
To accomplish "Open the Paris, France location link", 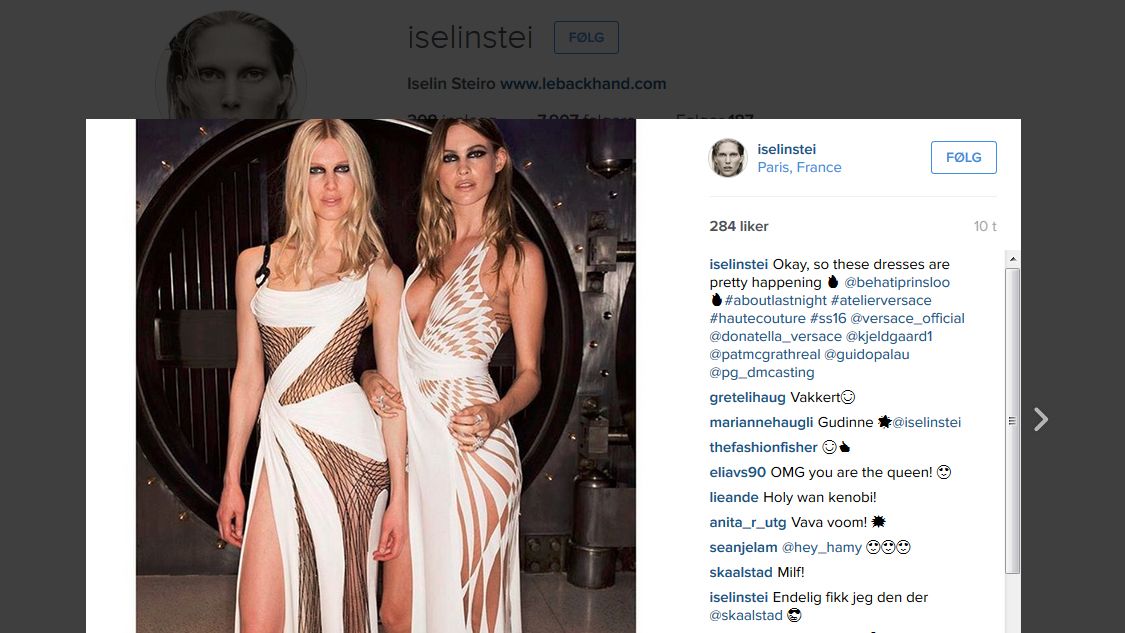I will (799, 167).
